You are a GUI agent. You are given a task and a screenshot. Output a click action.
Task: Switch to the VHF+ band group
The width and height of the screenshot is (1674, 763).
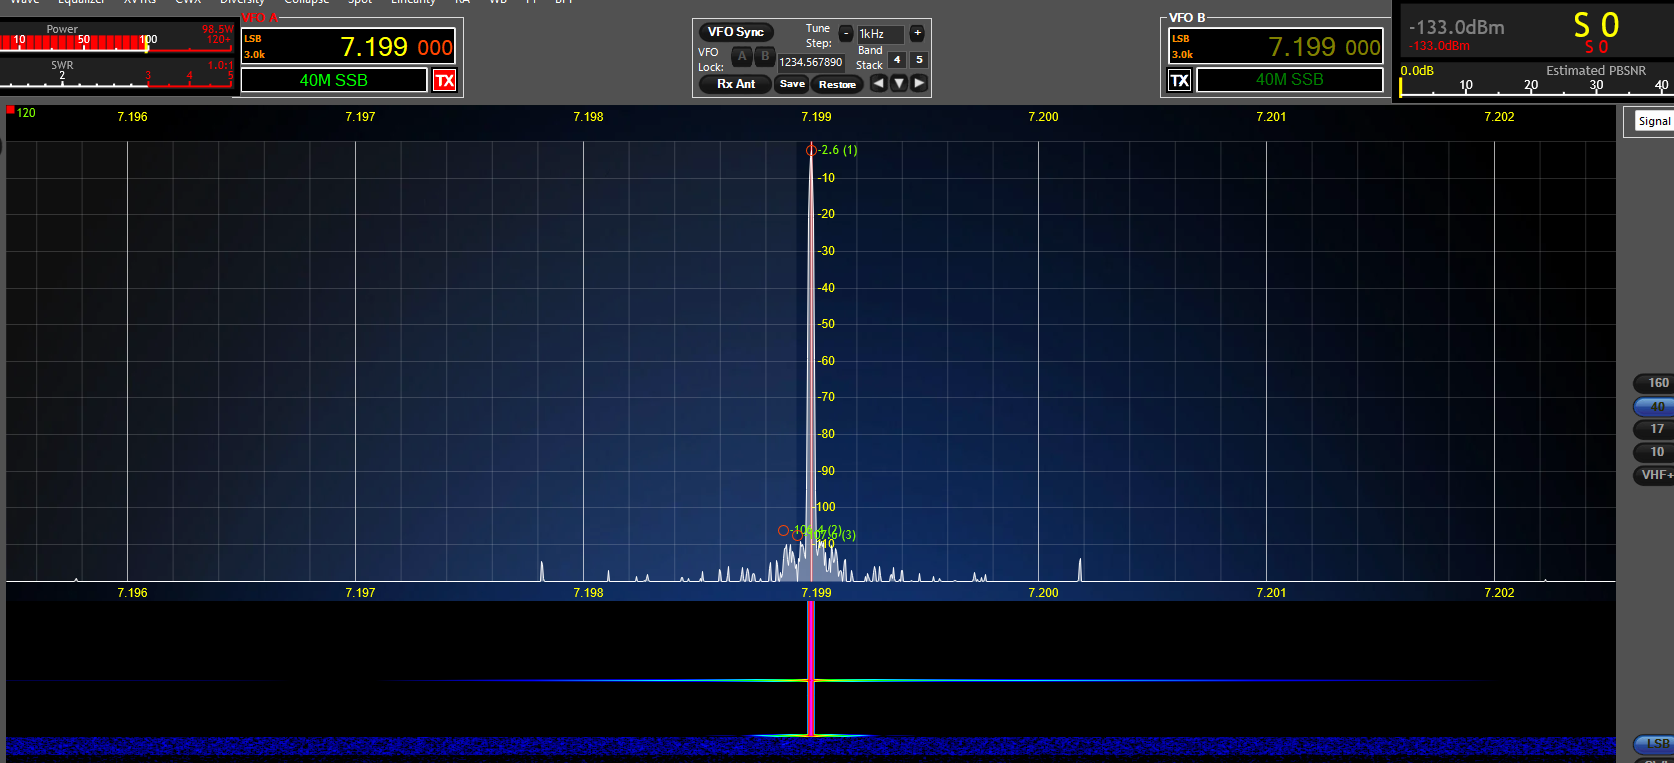[x=1656, y=475]
